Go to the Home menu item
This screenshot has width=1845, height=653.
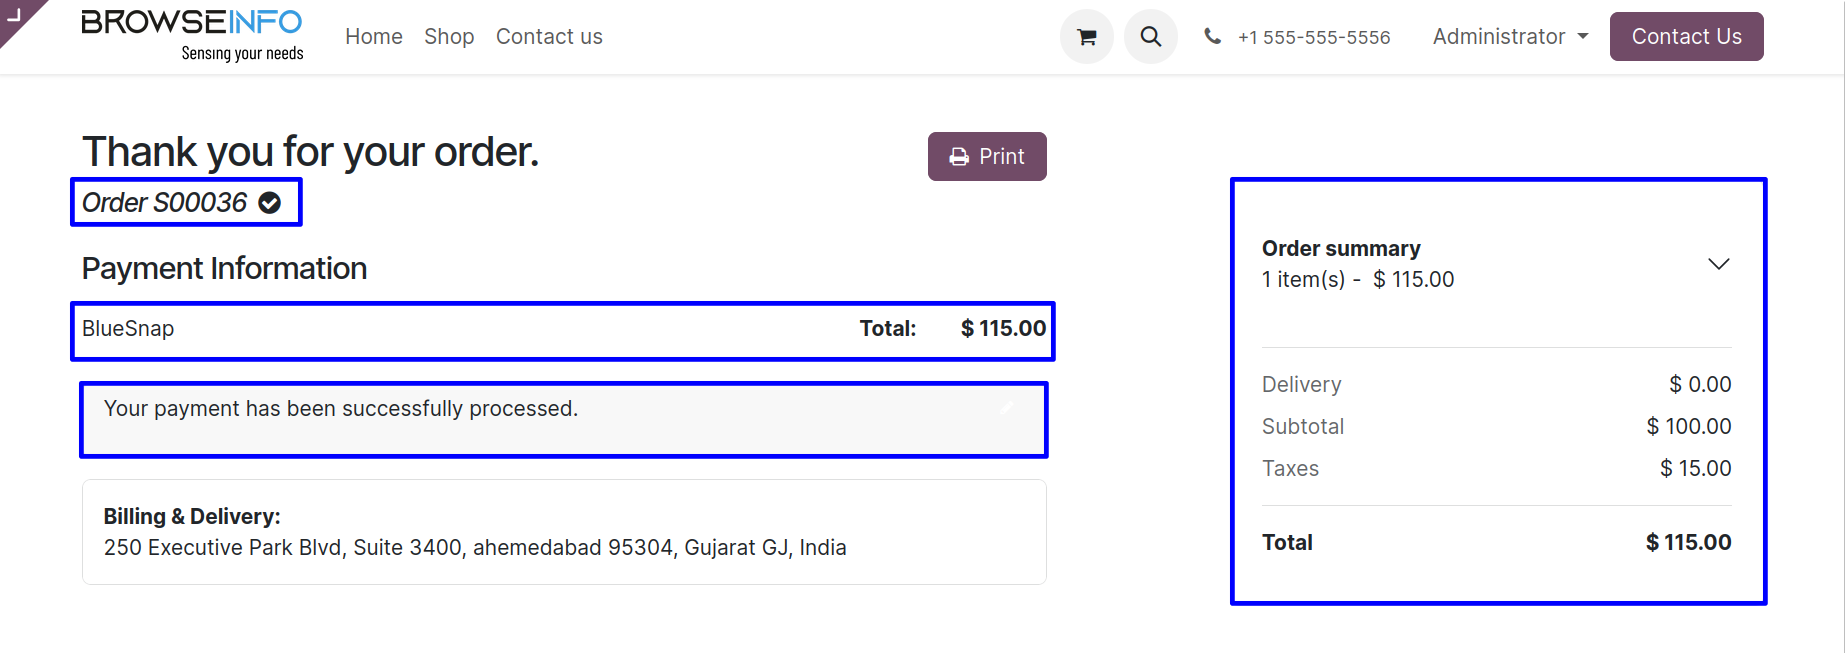coord(374,37)
